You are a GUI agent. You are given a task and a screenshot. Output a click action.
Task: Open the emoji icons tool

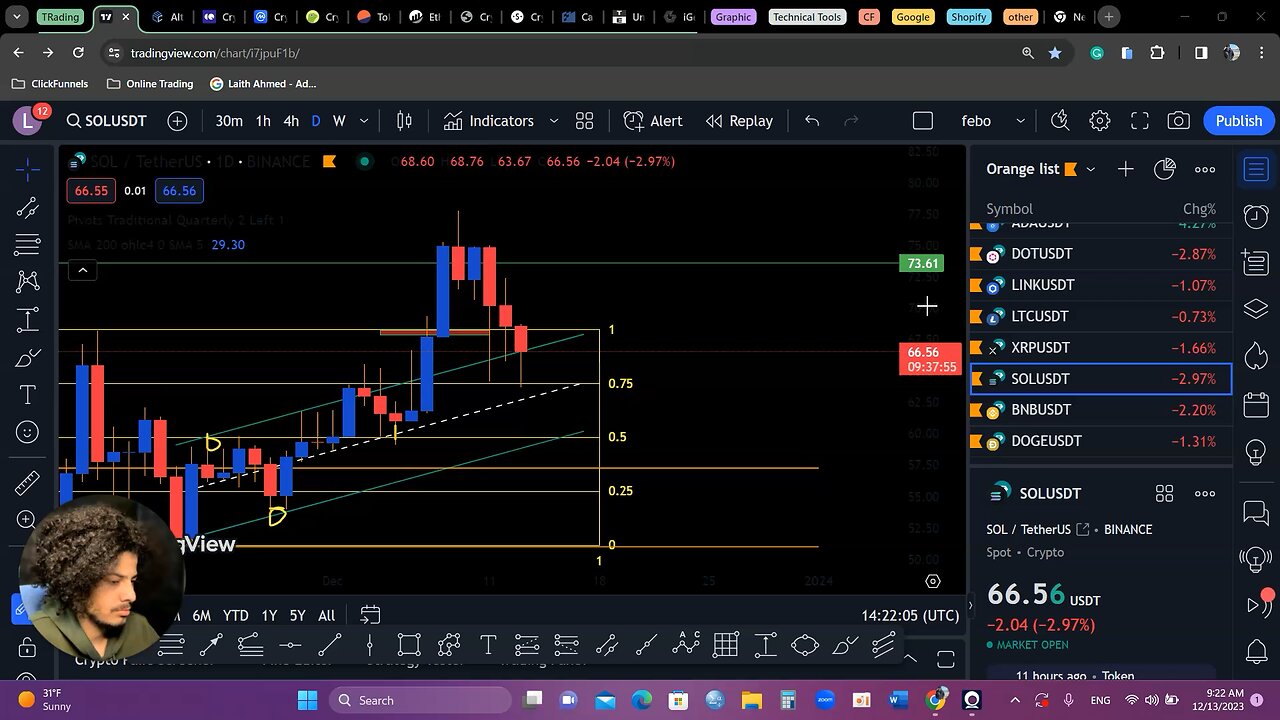pyautogui.click(x=27, y=432)
